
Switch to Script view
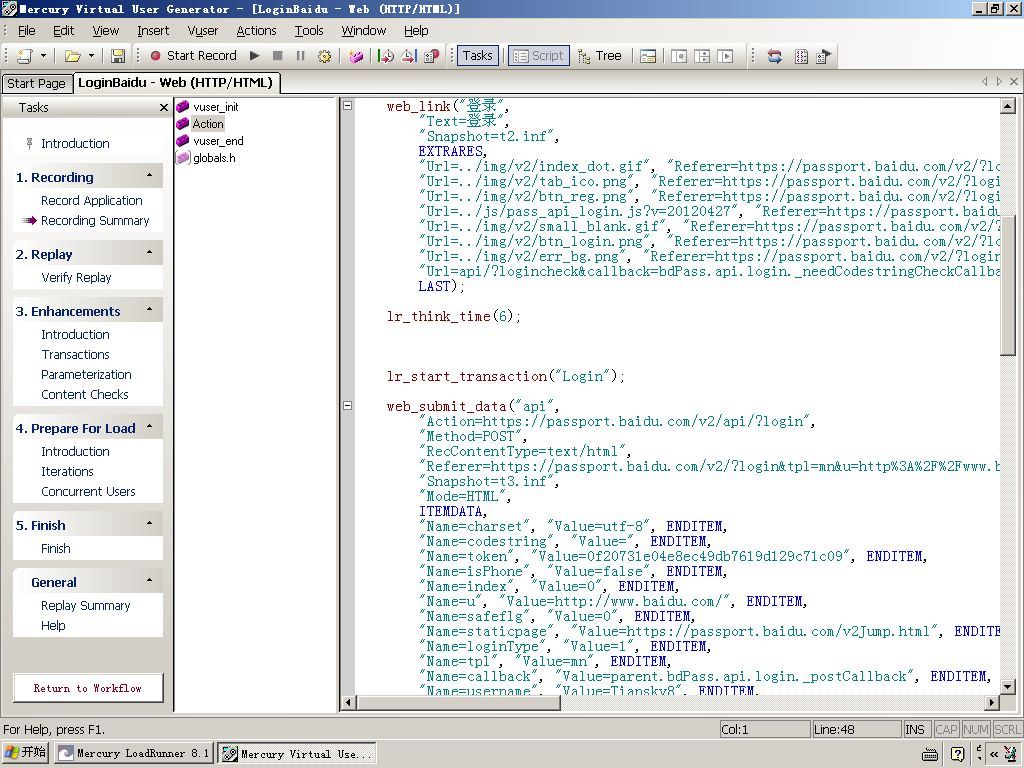pyautogui.click(x=538, y=56)
